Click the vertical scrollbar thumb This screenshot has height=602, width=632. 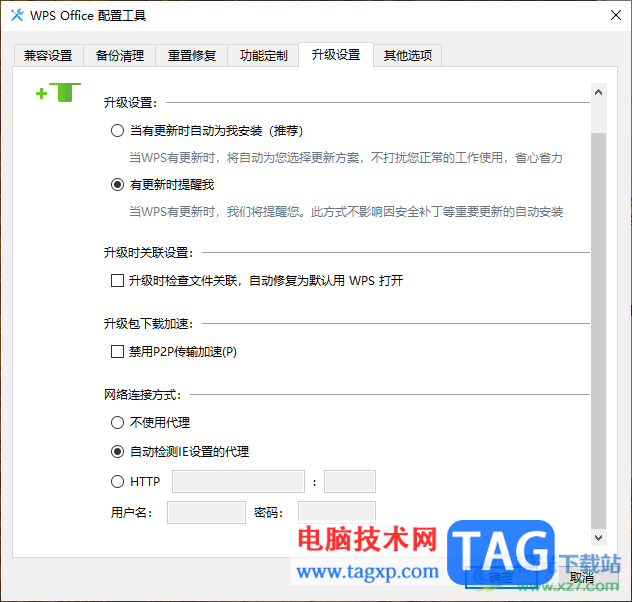pyautogui.click(x=599, y=330)
